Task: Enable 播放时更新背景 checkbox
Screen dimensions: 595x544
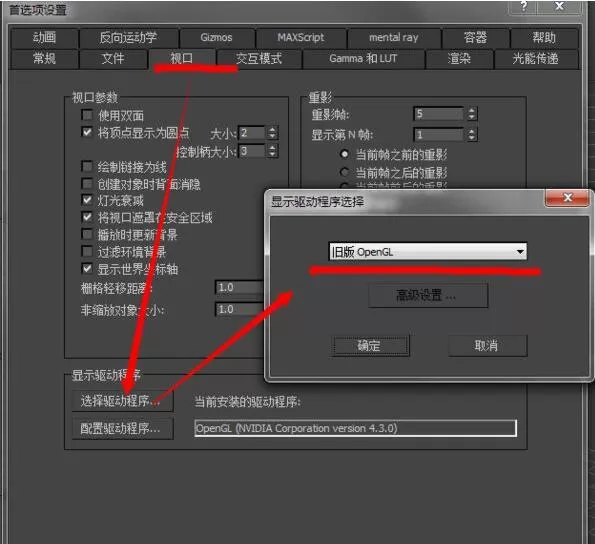Action: (87, 234)
